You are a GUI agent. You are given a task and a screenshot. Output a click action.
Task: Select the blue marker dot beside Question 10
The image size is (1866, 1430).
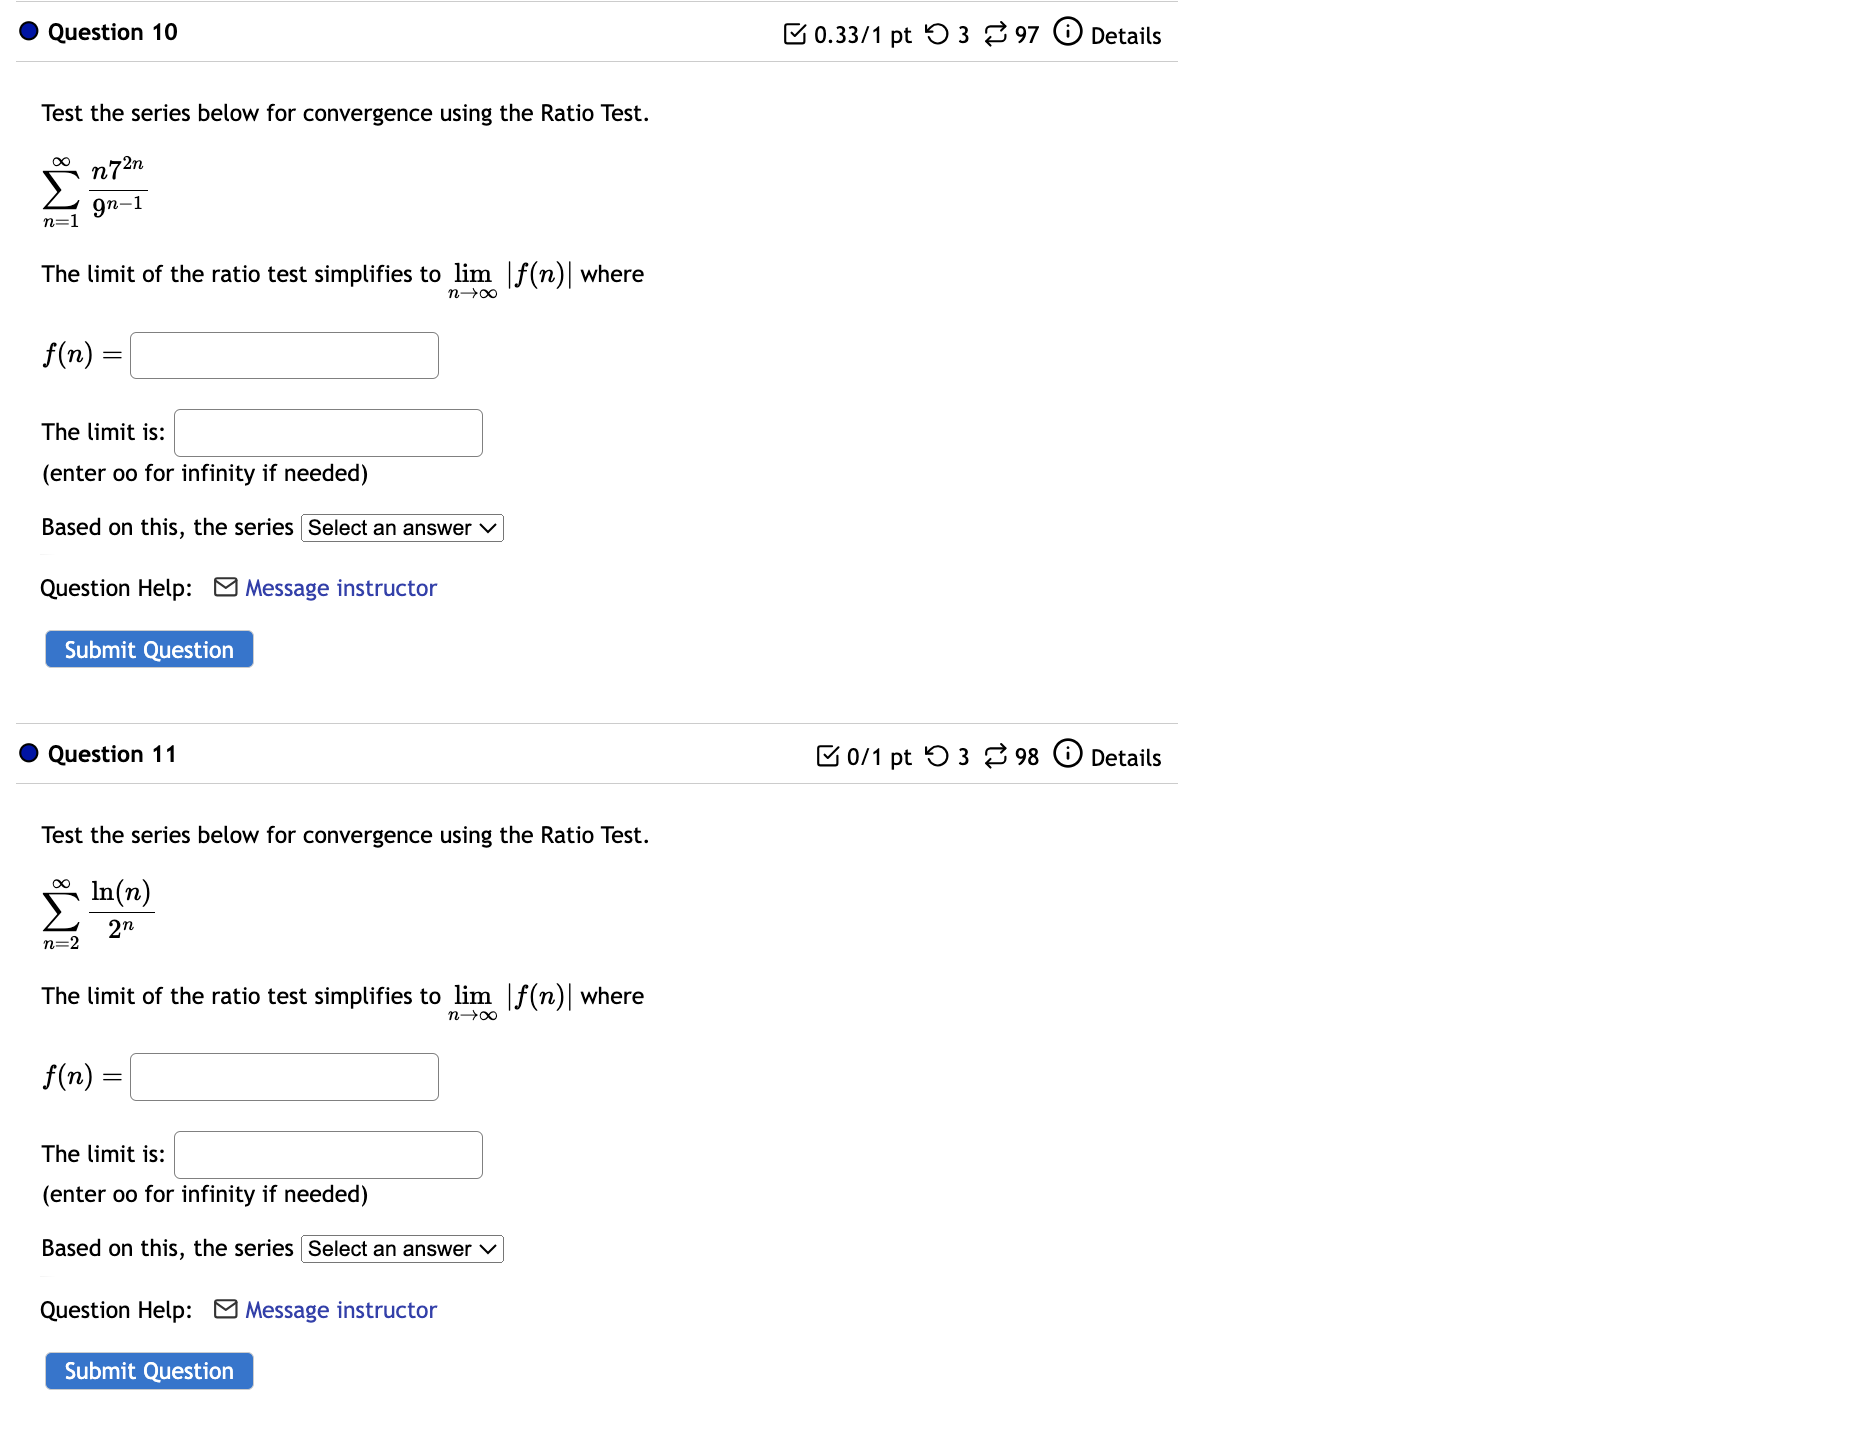27,32
